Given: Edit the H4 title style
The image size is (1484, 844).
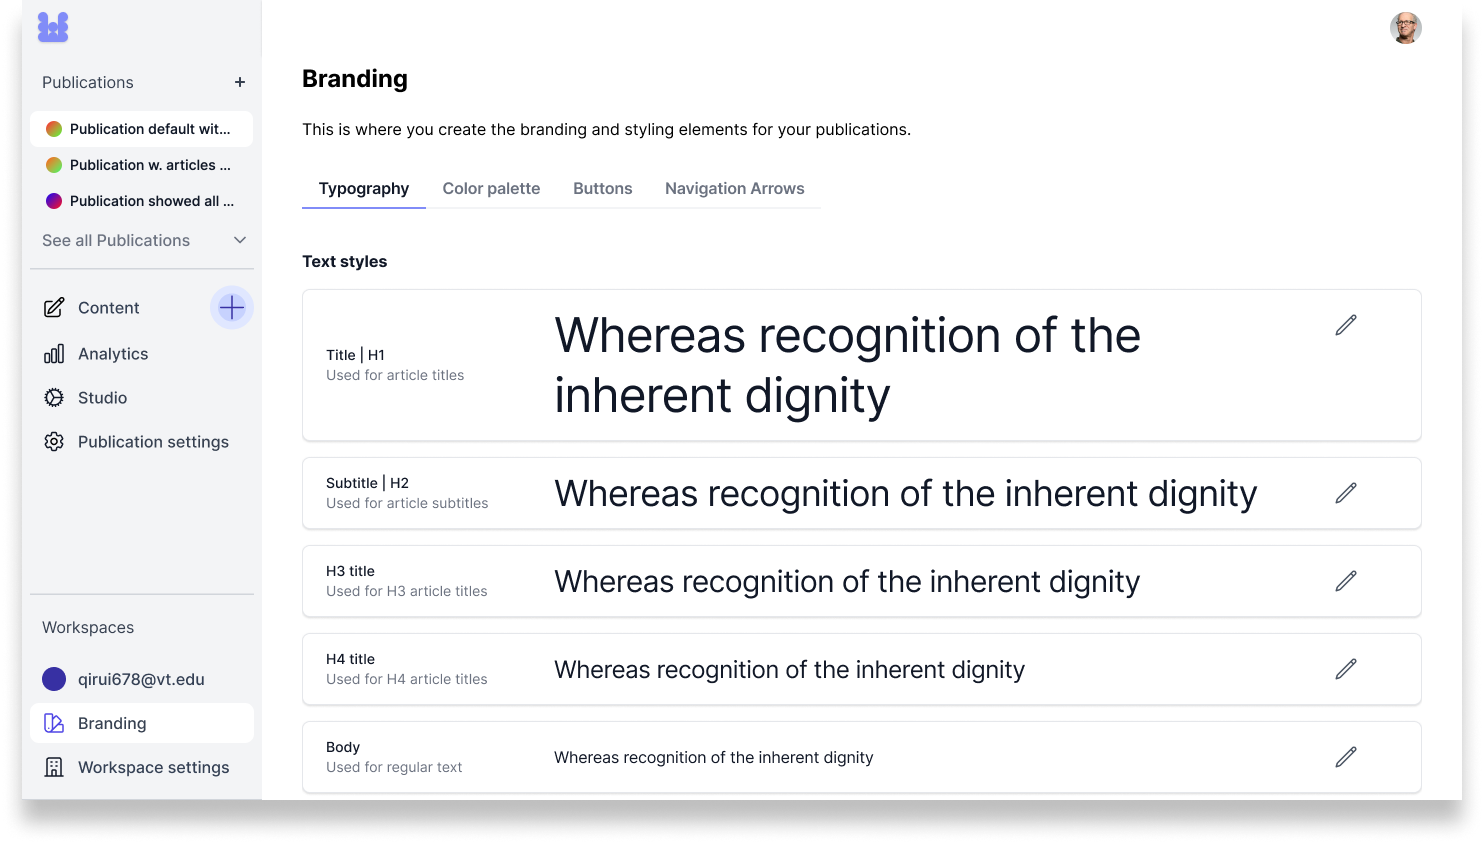Looking at the screenshot, I should [x=1346, y=669].
